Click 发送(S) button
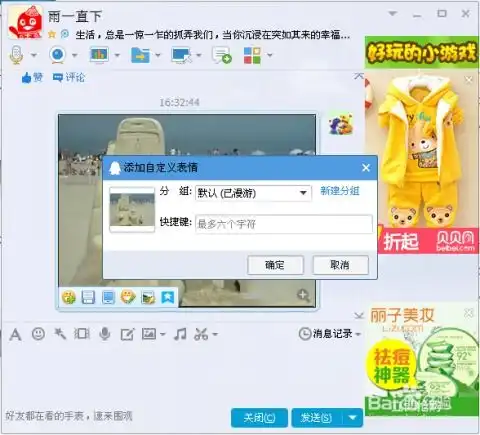Screen dimensions: 480x435 (x=317, y=418)
